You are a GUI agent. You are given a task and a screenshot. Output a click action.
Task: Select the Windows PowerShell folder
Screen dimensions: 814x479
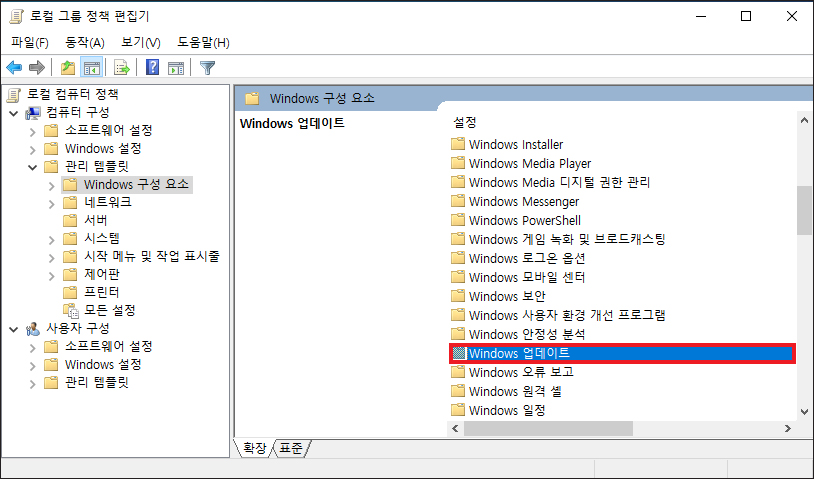(525, 221)
